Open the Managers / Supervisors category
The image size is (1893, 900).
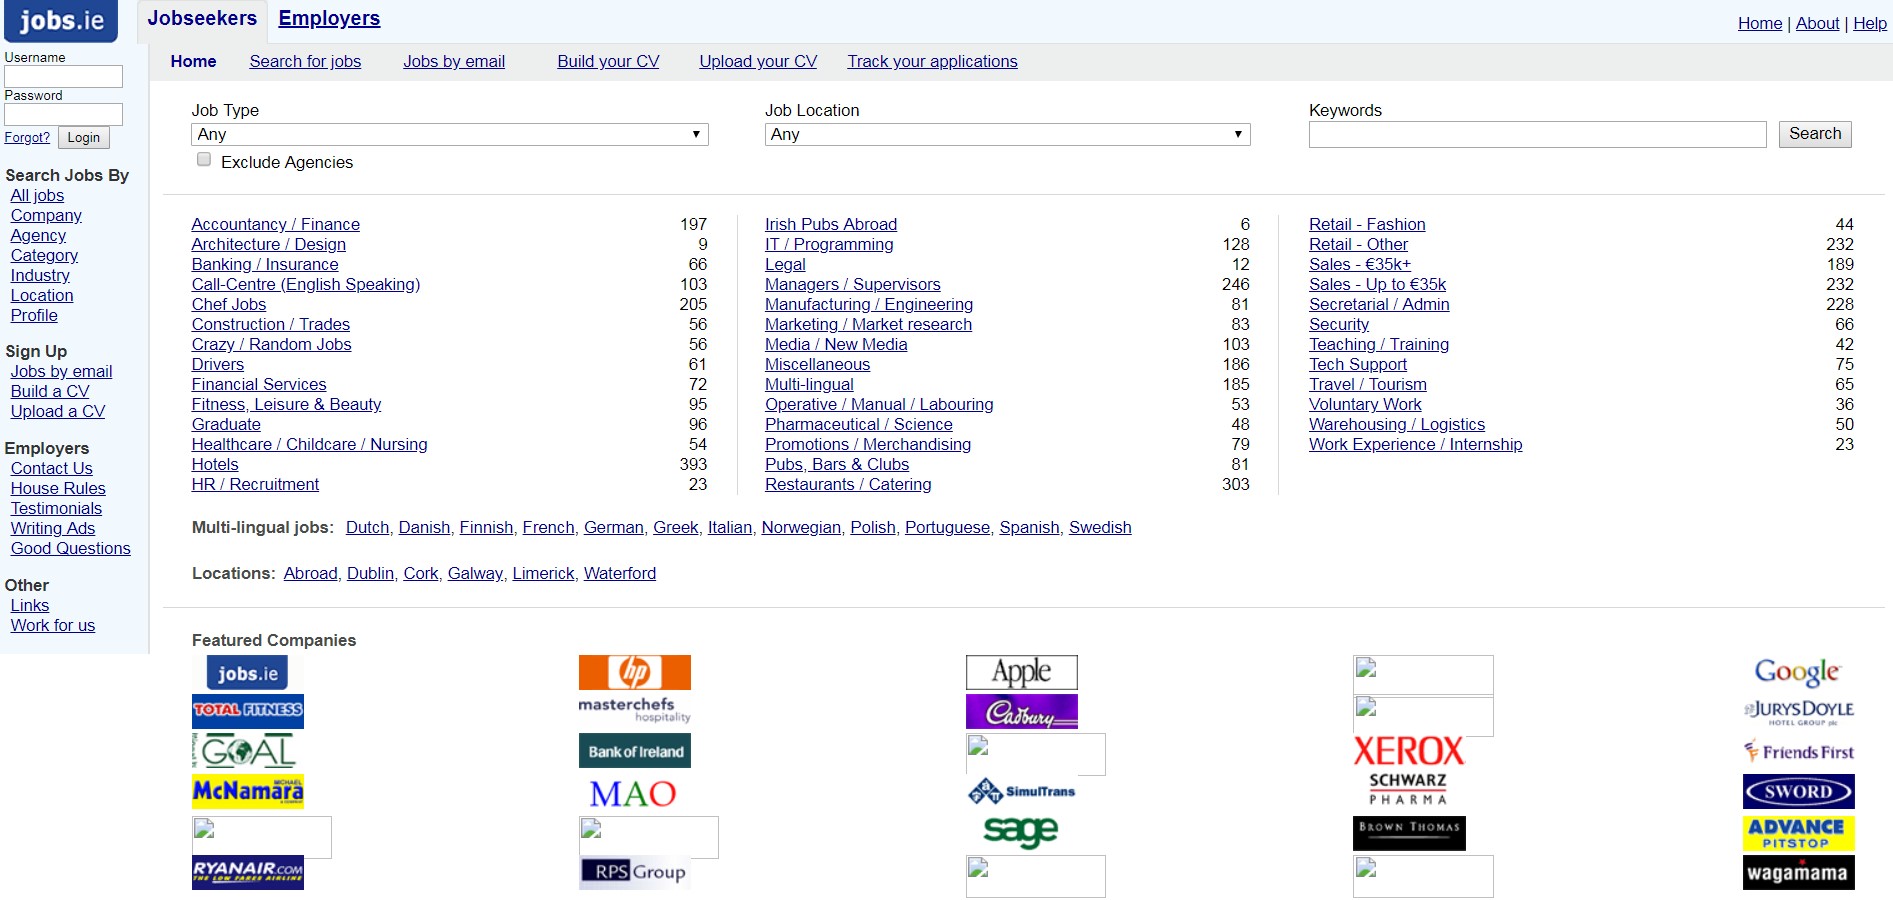pyautogui.click(x=853, y=284)
